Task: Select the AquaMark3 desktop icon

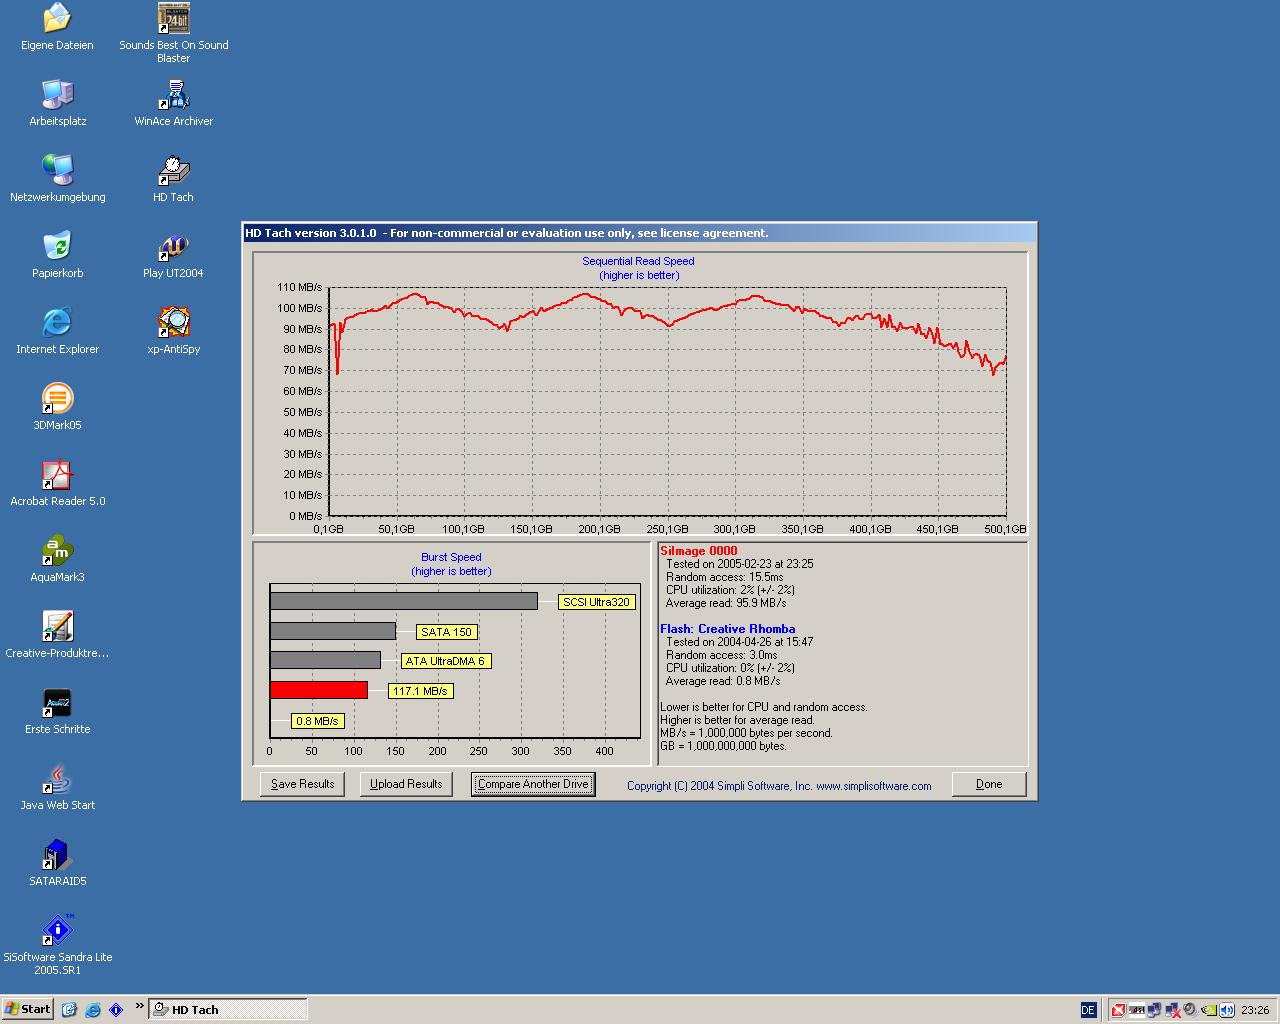Action: click(x=57, y=560)
